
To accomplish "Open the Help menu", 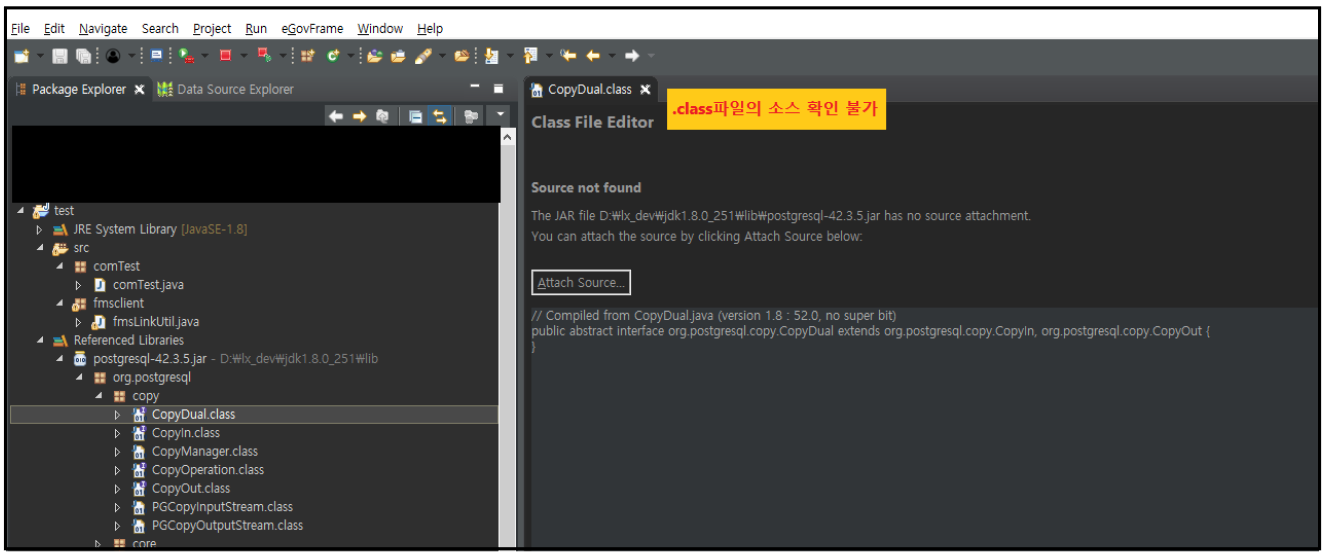I will click(x=430, y=28).
